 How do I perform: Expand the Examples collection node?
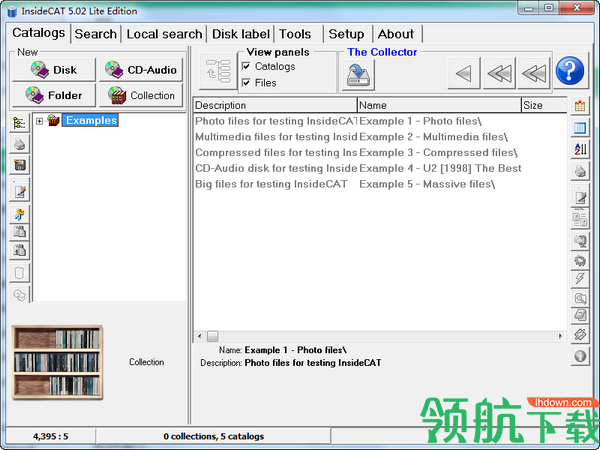(39, 121)
